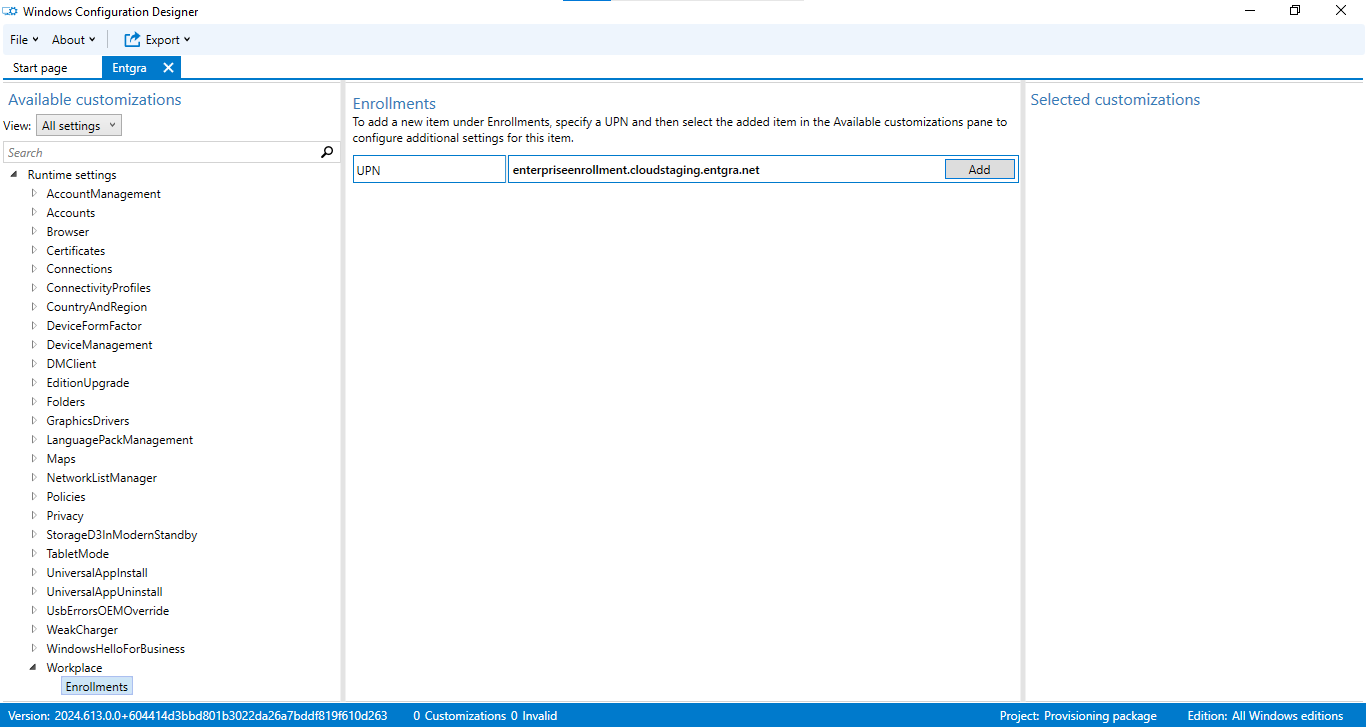
Task: Expand the Connections tree node
Action: [34, 268]
